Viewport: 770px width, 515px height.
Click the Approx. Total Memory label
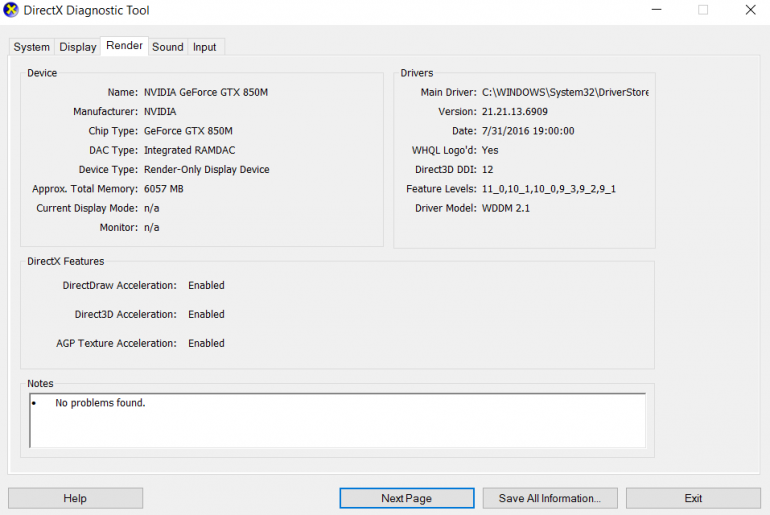point(85,189)
